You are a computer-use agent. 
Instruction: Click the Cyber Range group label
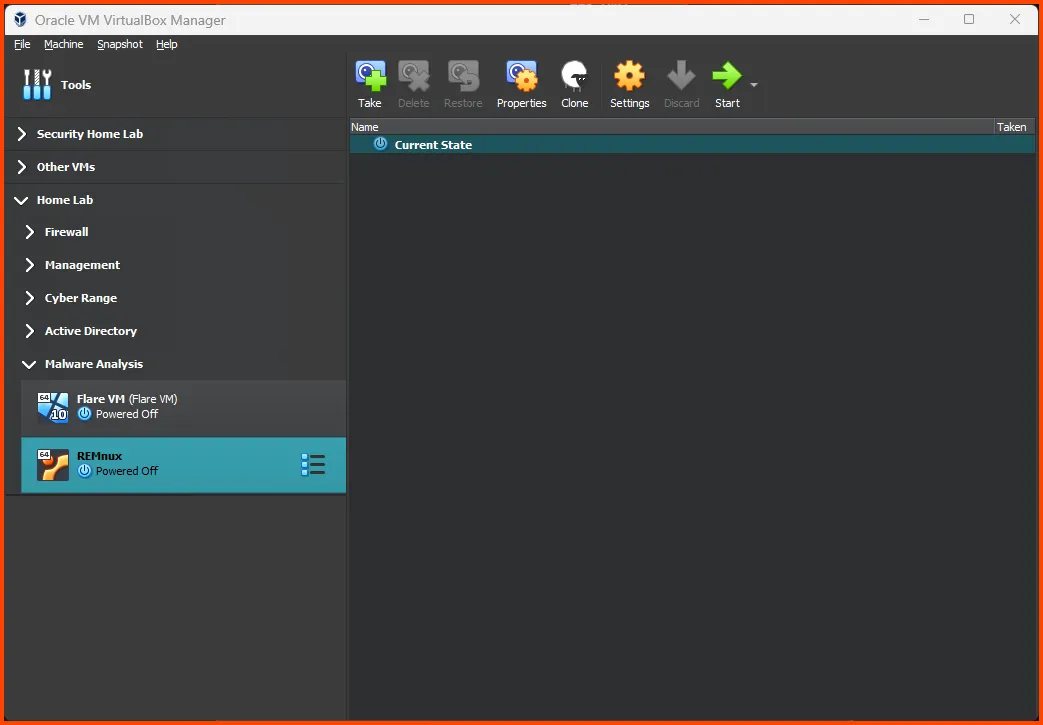(x=80, y=298)
